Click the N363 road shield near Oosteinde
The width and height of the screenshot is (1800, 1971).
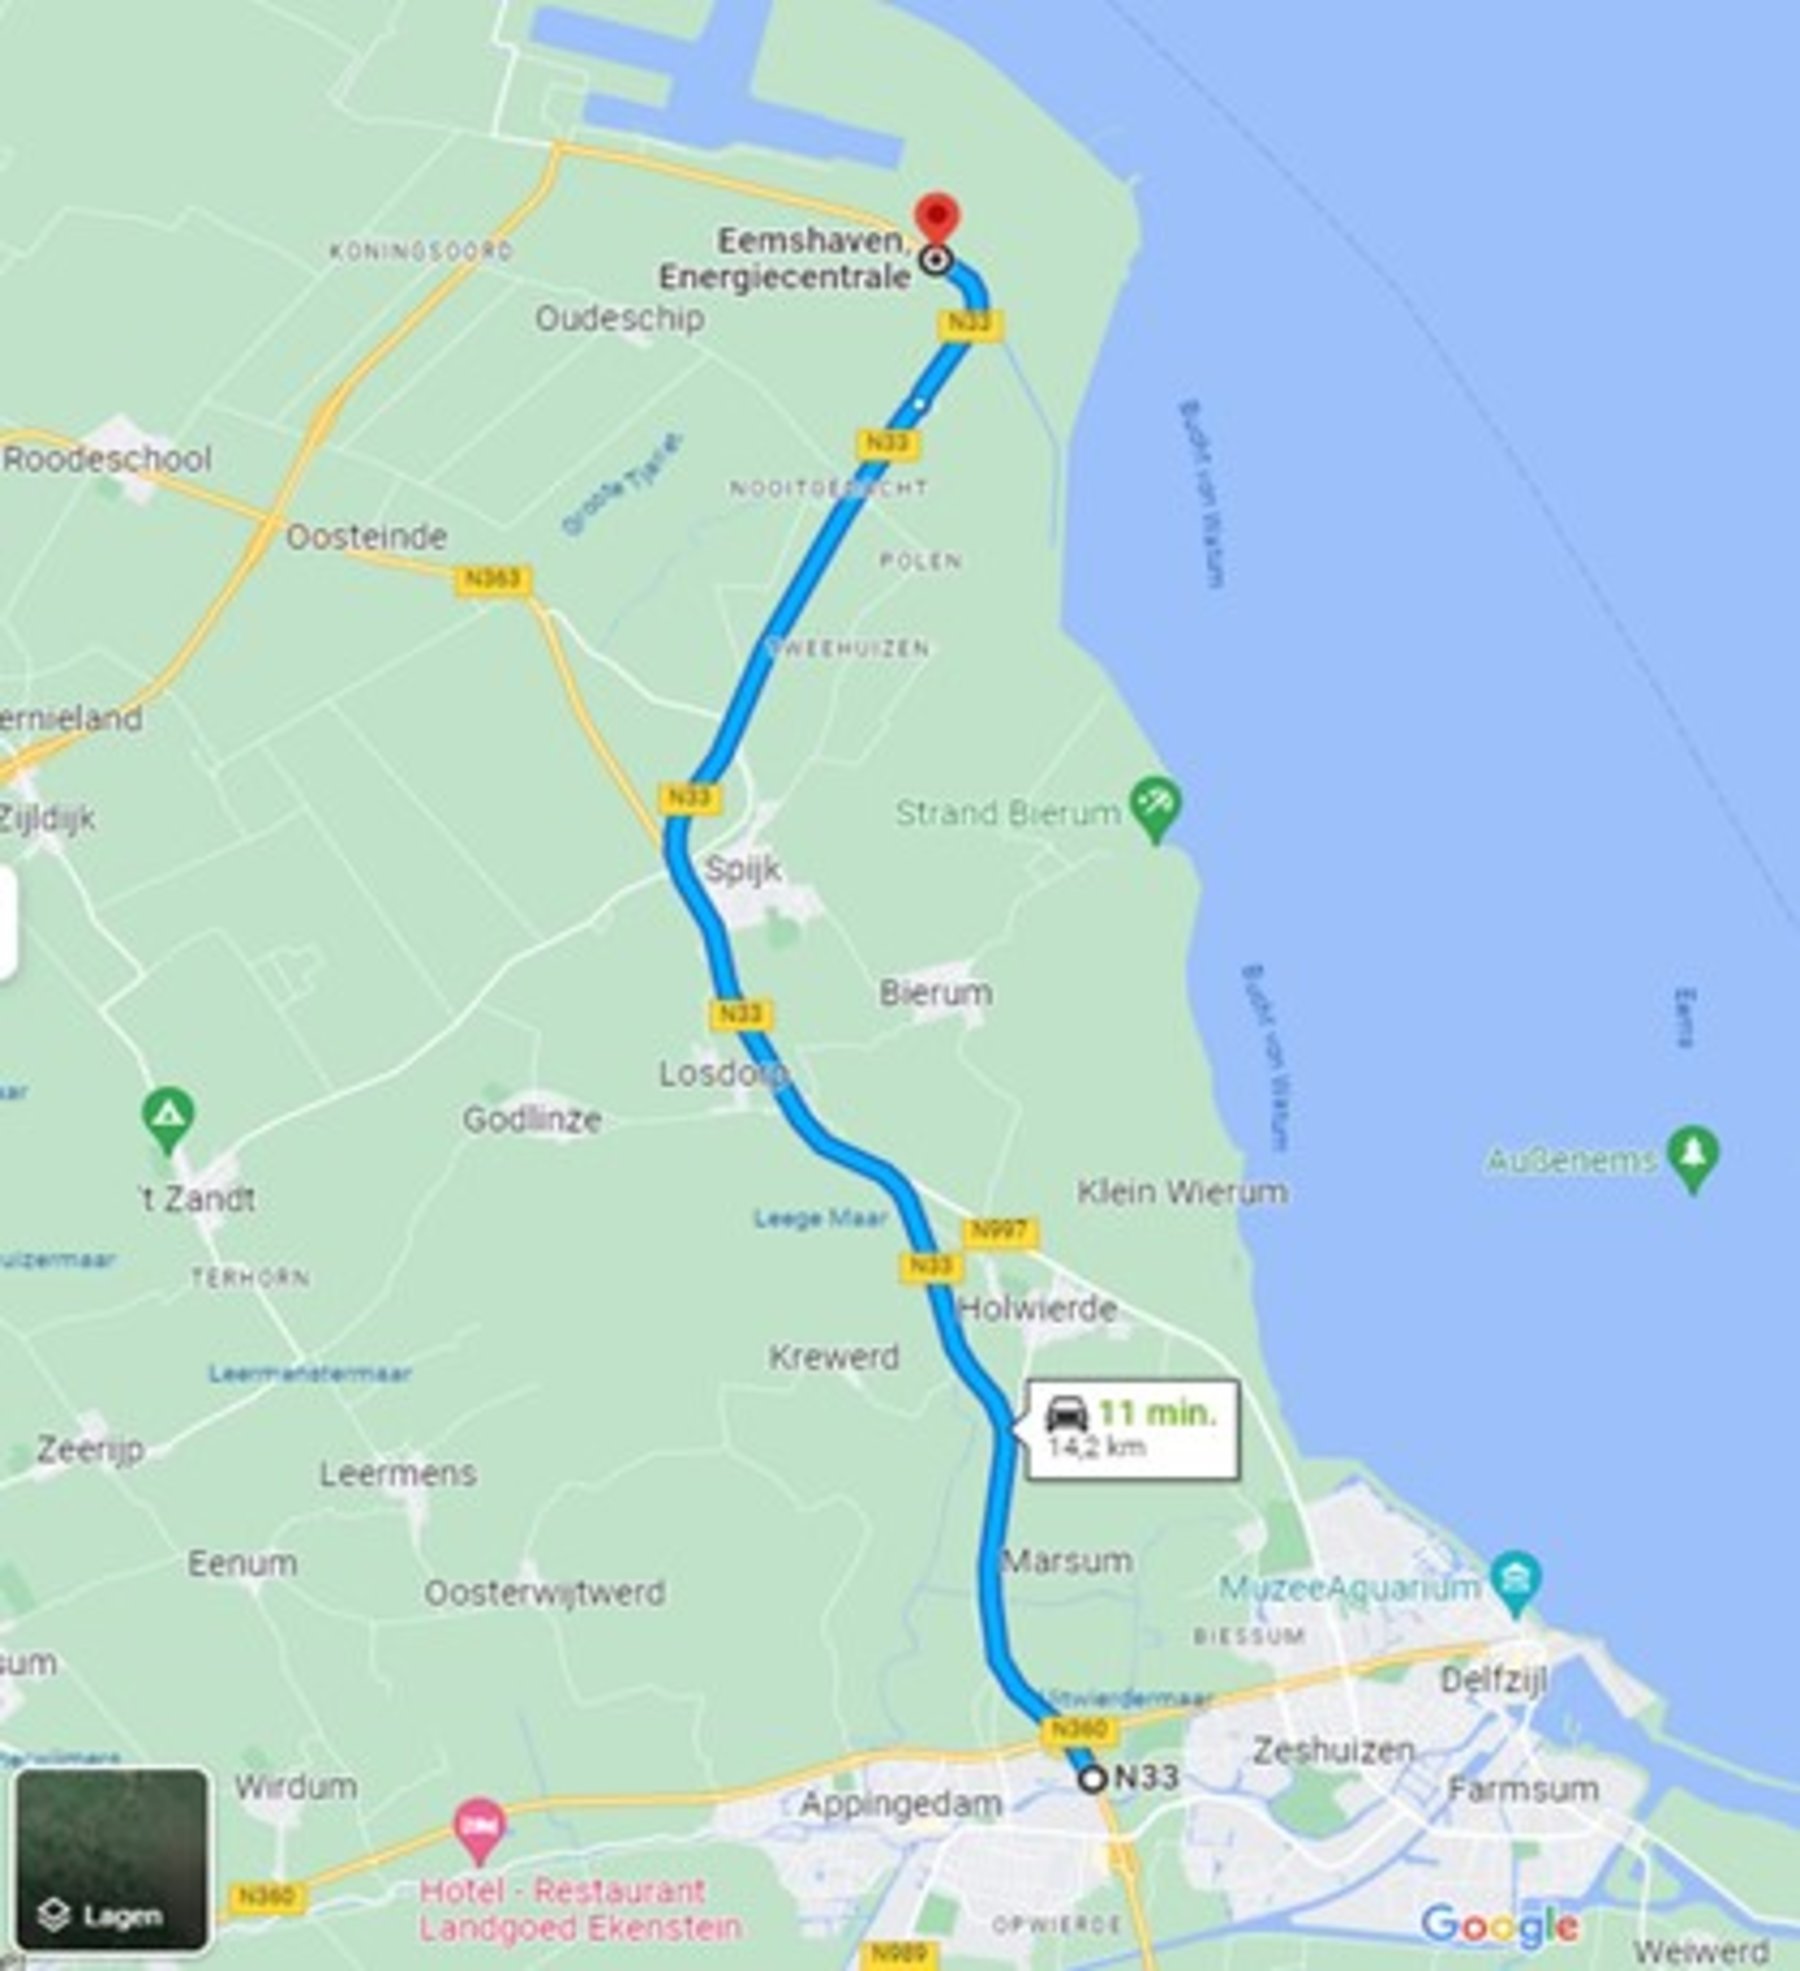[493, 580]
